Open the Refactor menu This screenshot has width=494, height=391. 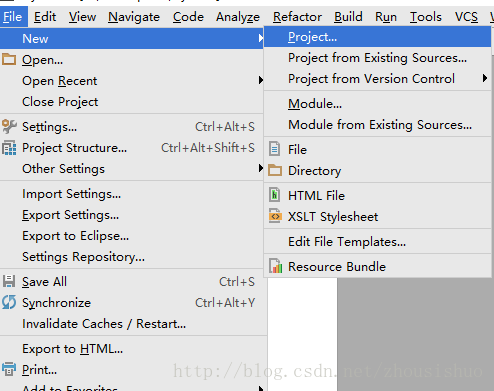click(x=297, y=17)
